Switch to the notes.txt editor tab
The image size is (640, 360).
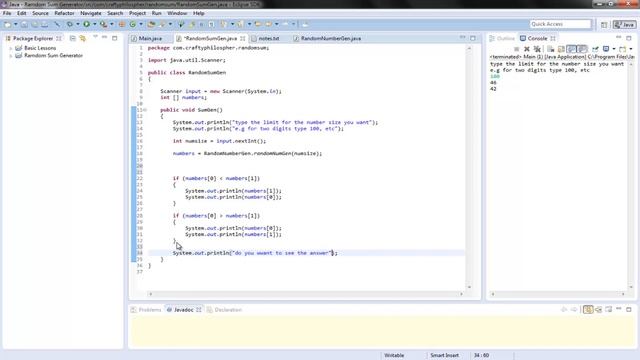(269, 38)
